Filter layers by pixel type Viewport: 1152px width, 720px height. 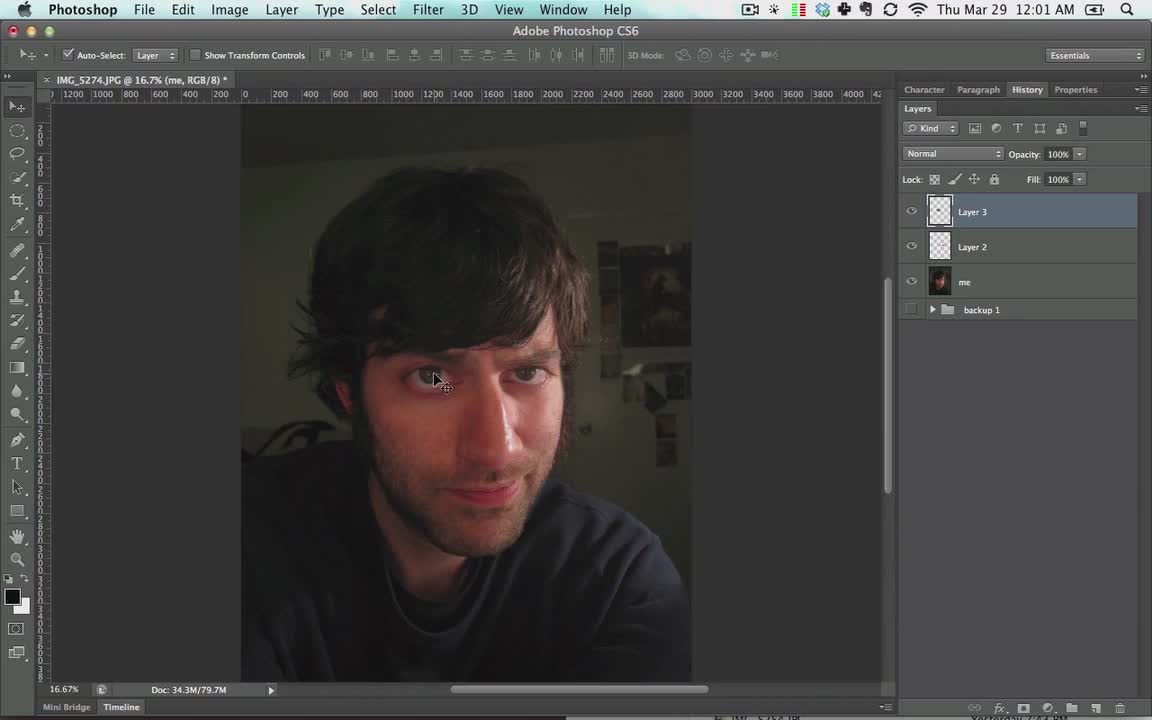pyautogui.click(x=975, y=129)
